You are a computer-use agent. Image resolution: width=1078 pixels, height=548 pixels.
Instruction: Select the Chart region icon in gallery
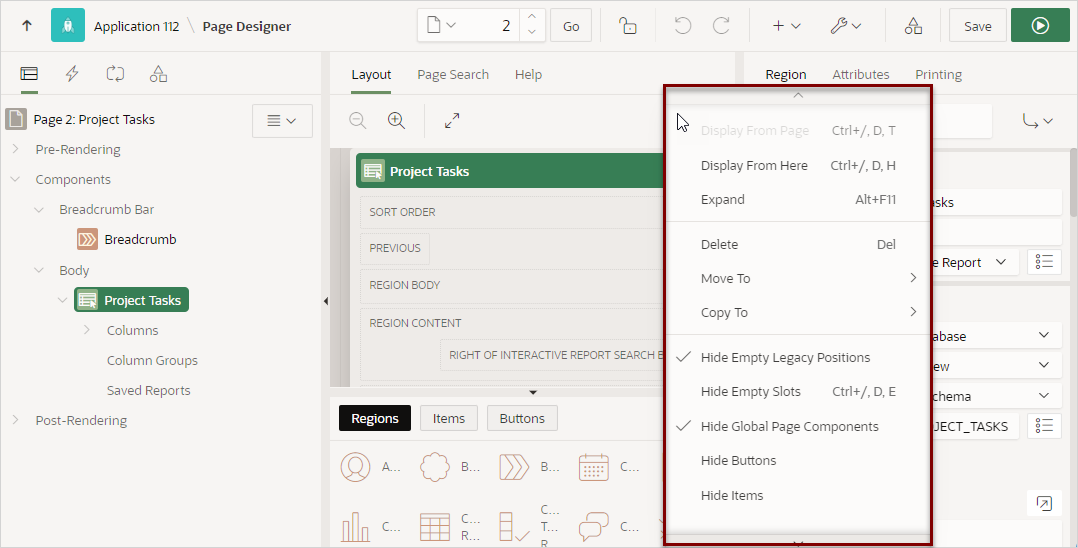pyautogui.click(x=355, y=527)
